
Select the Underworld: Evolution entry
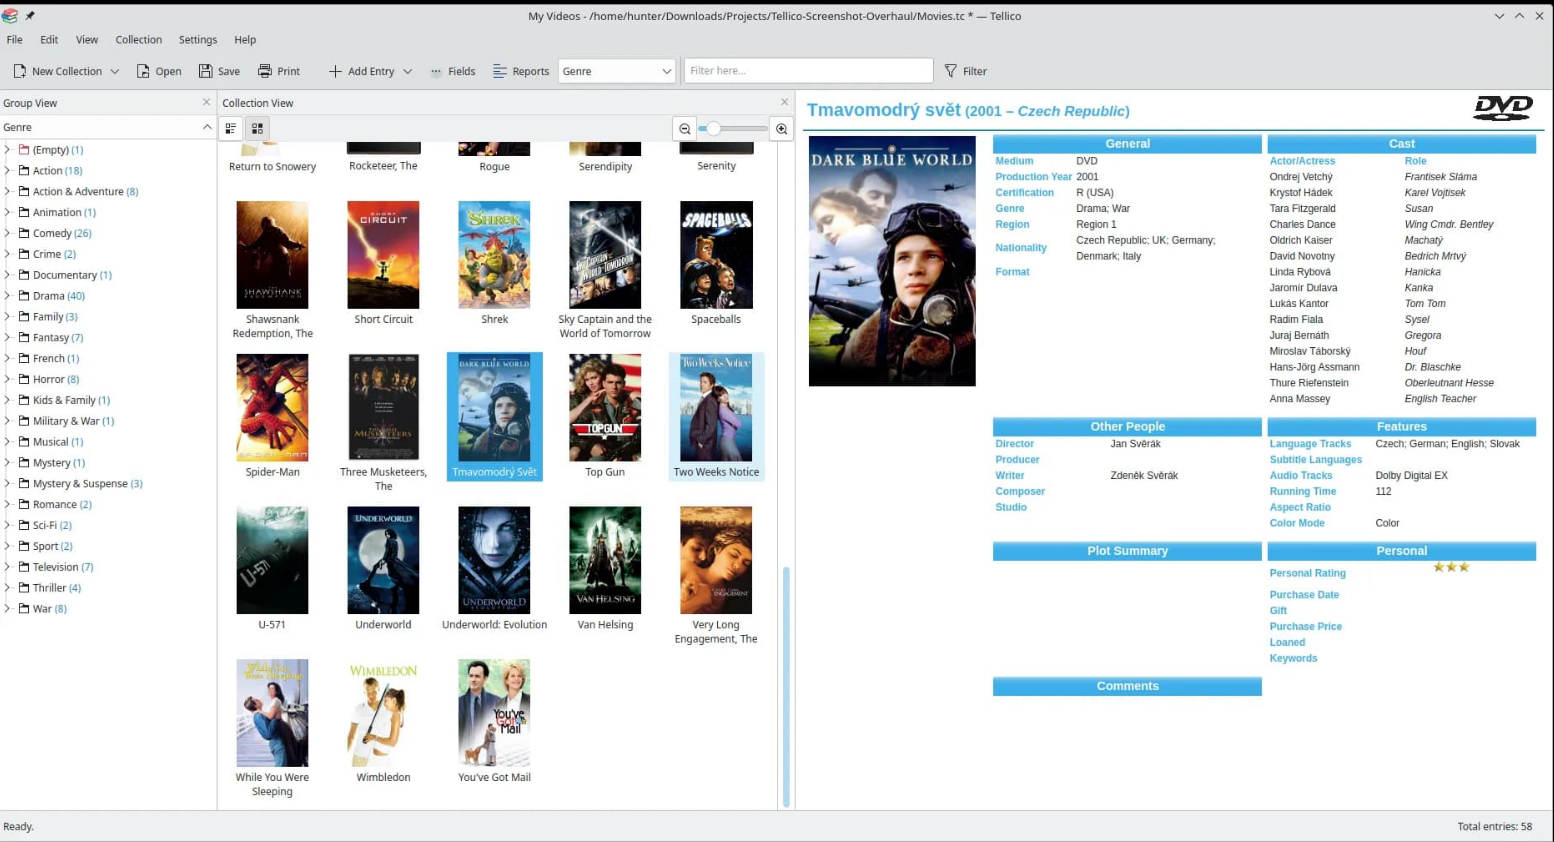click(x=494, y=569)
